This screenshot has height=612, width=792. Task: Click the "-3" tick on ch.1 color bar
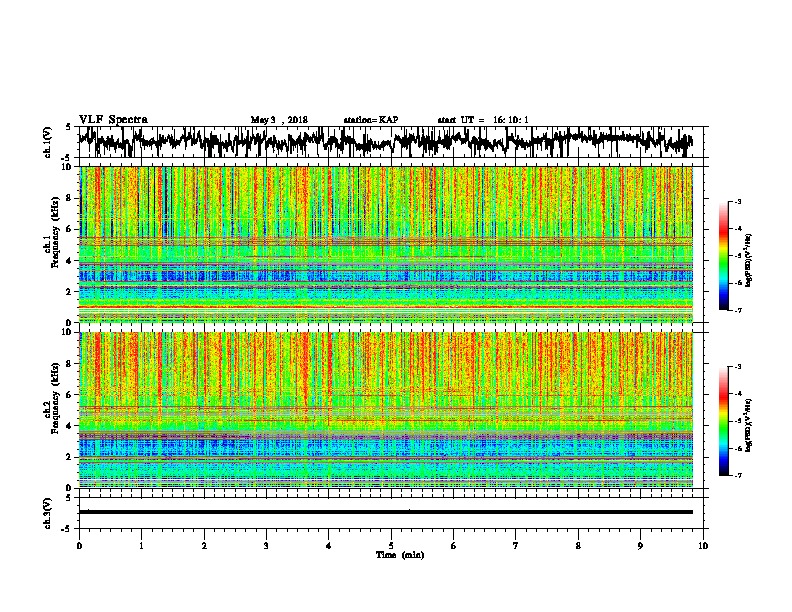737,201
